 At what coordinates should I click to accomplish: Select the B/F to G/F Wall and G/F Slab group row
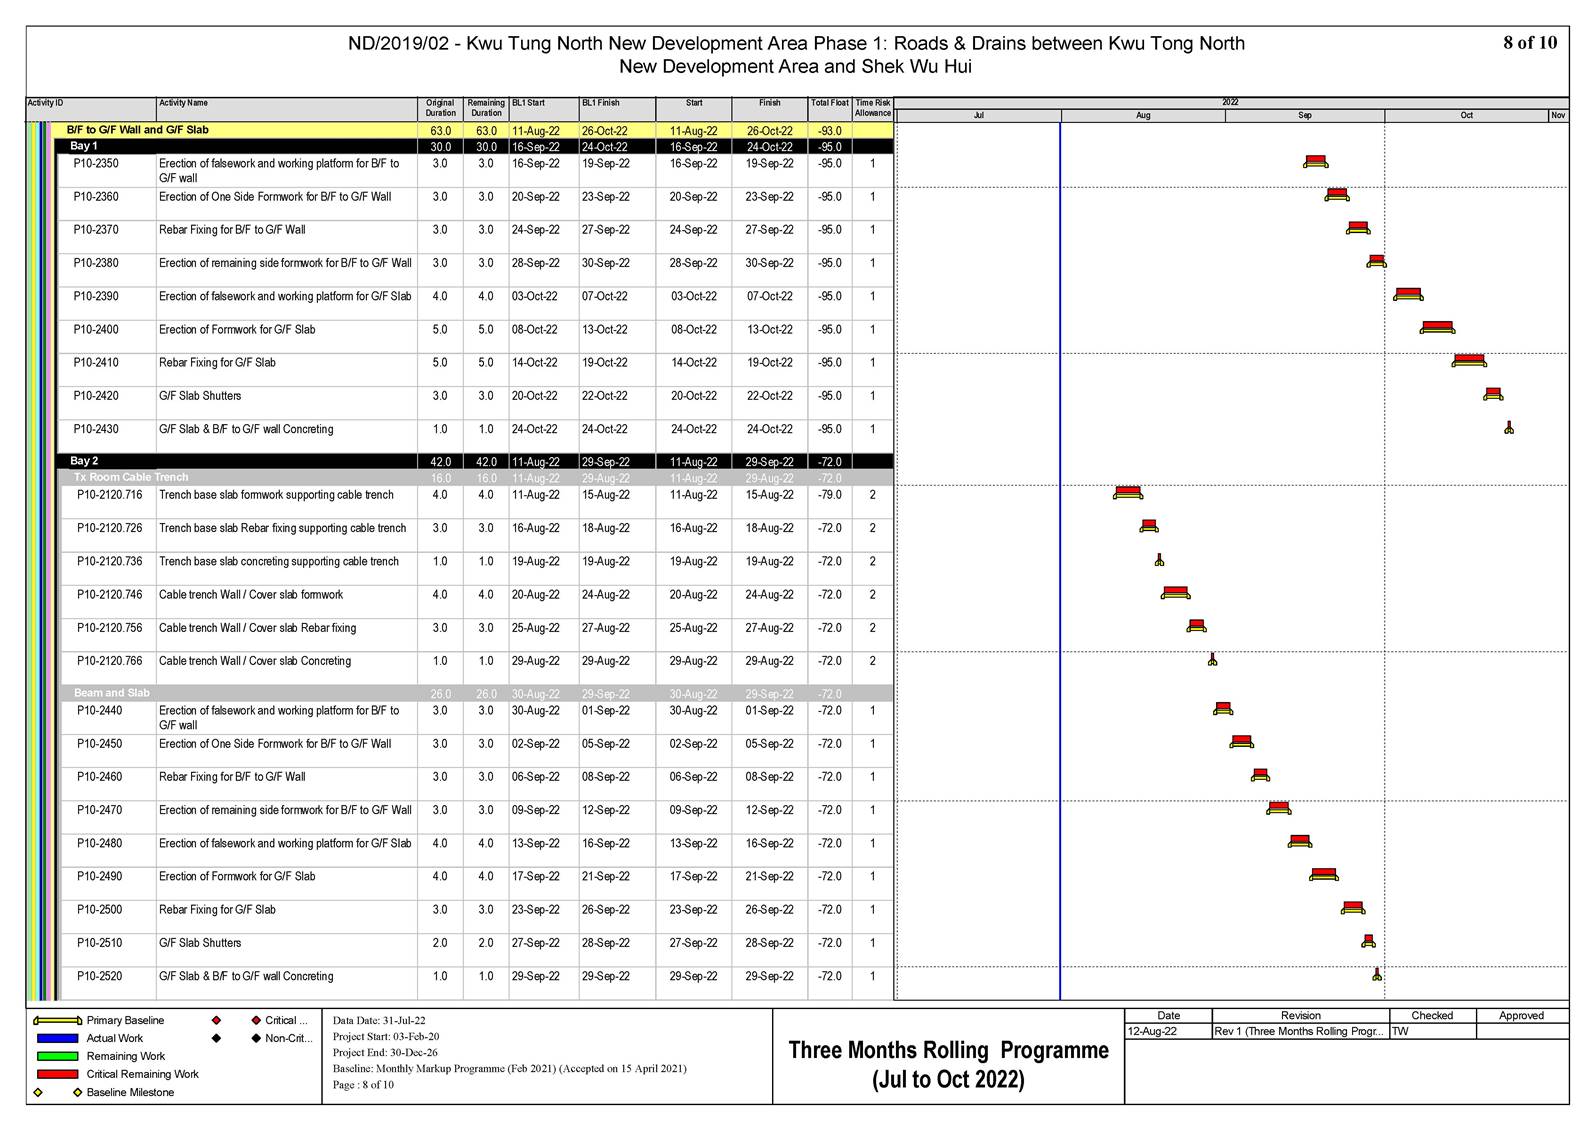[475, 130]
